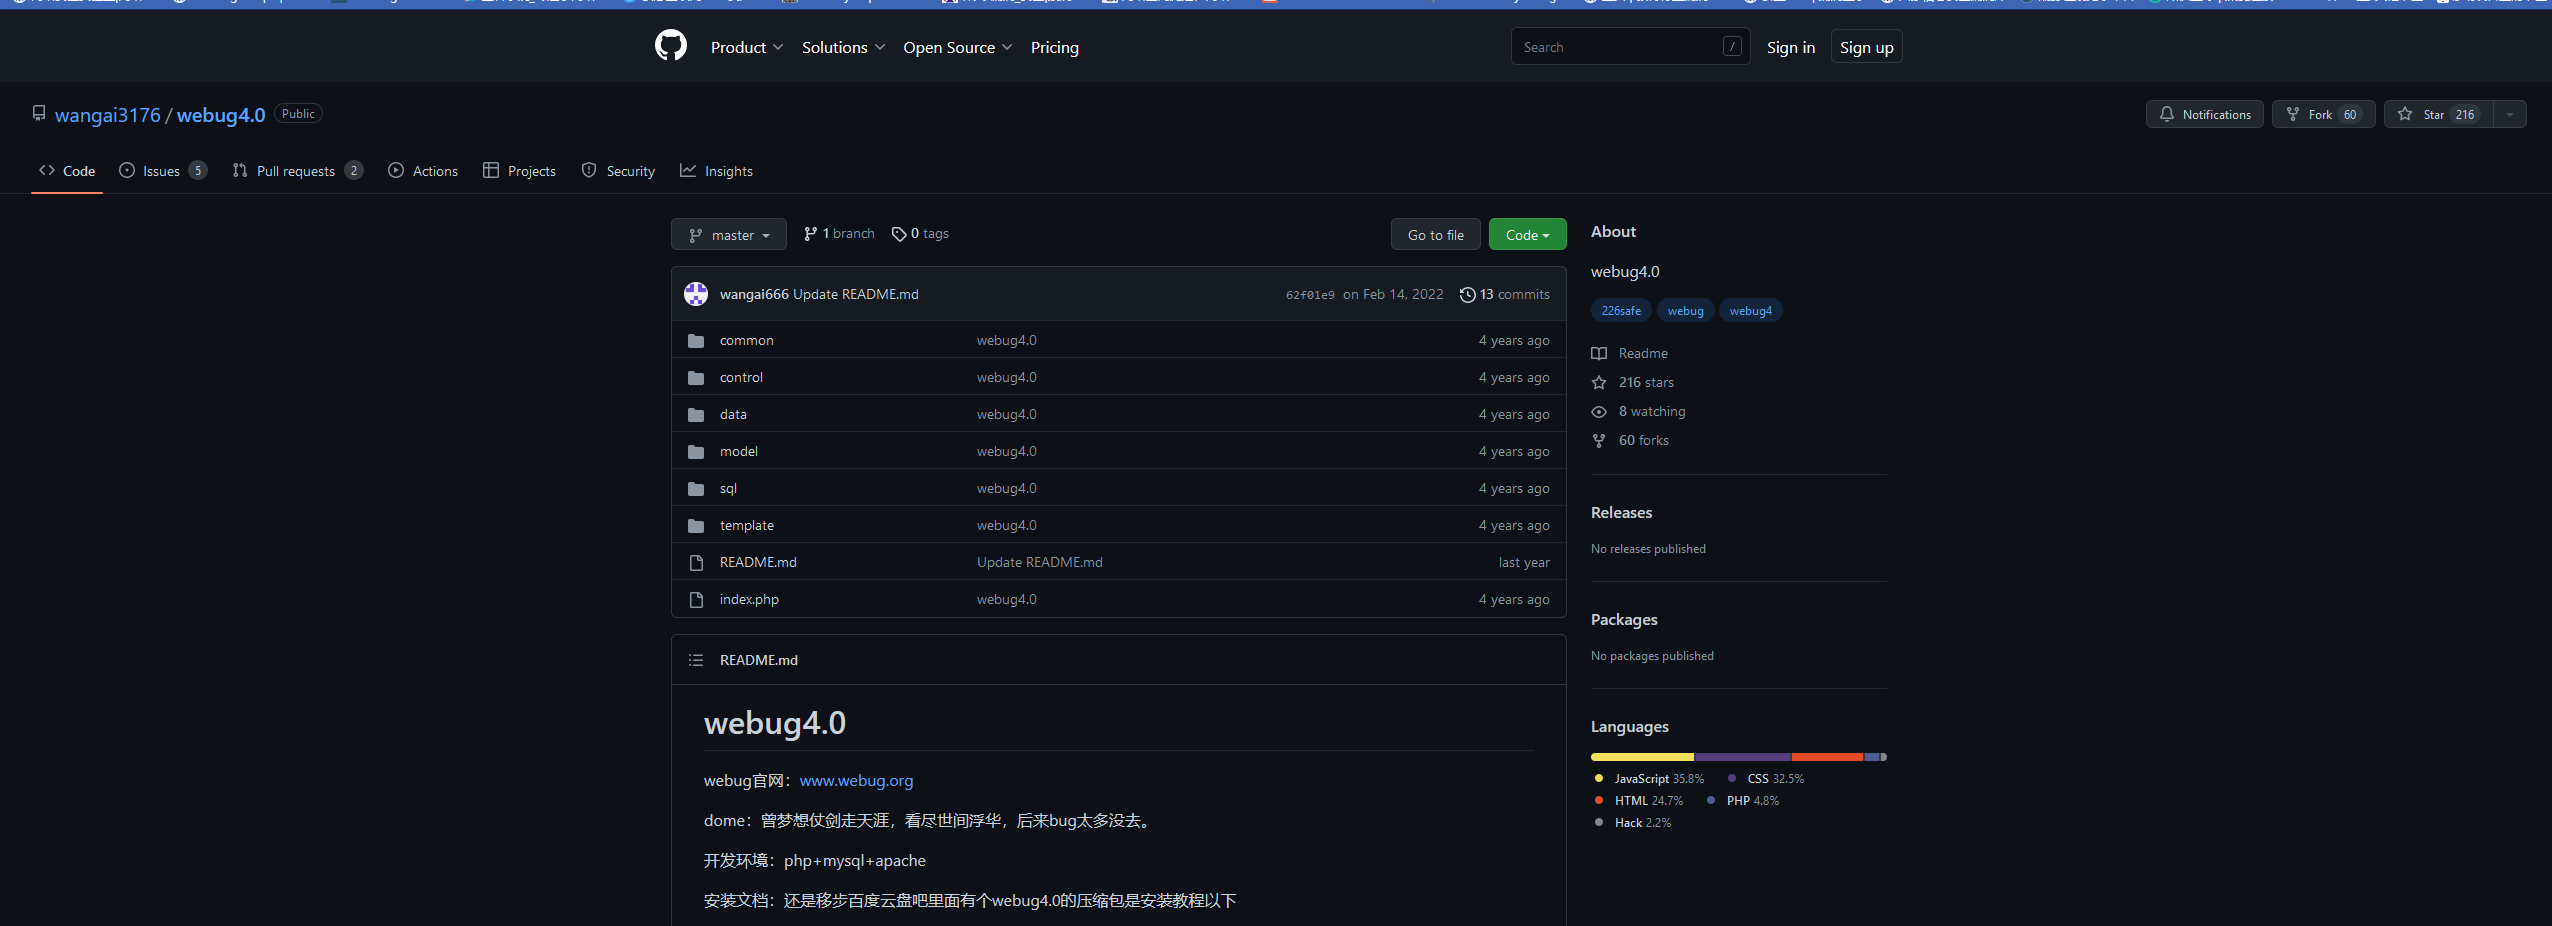The height and width of the screenshot is (926, 2552).
Task: Click the index.php file icon
Action: pyautogui.click(x=696, y=600)
